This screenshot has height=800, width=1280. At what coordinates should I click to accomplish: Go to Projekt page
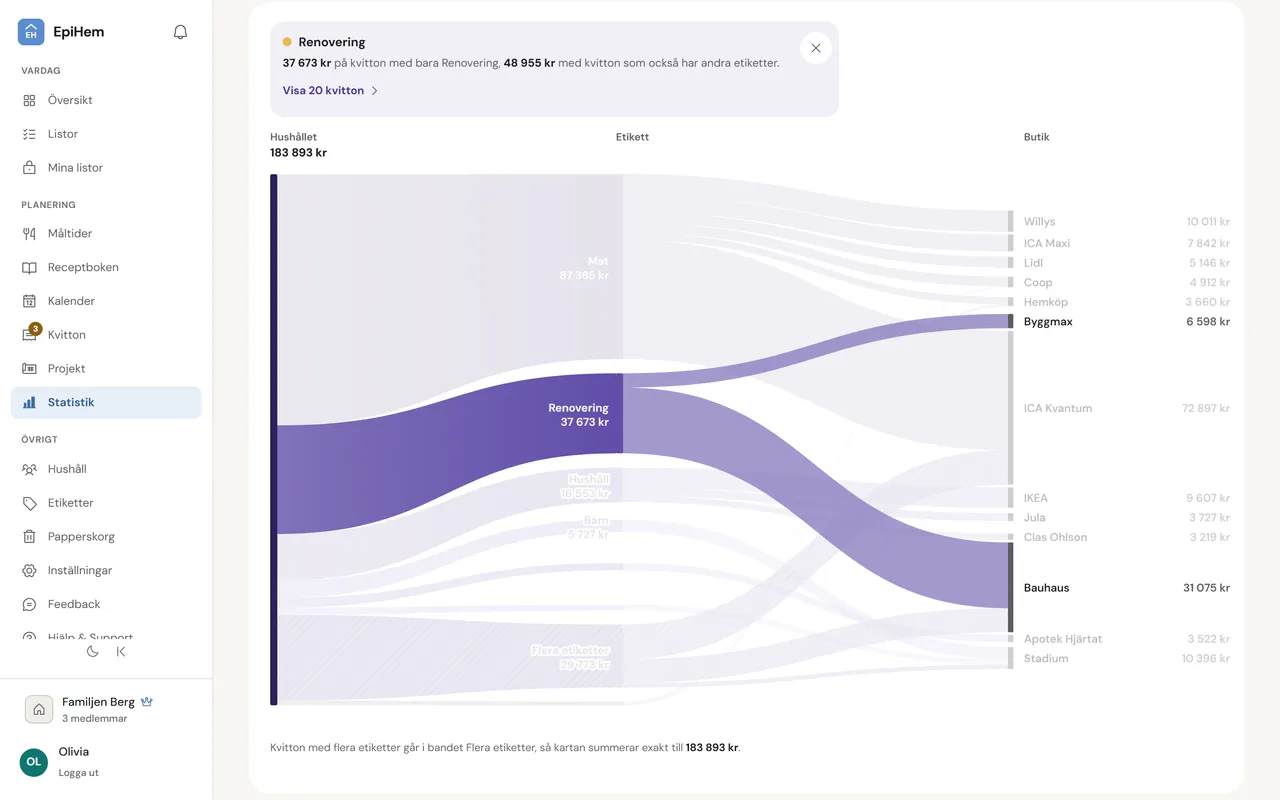[106, 369]
